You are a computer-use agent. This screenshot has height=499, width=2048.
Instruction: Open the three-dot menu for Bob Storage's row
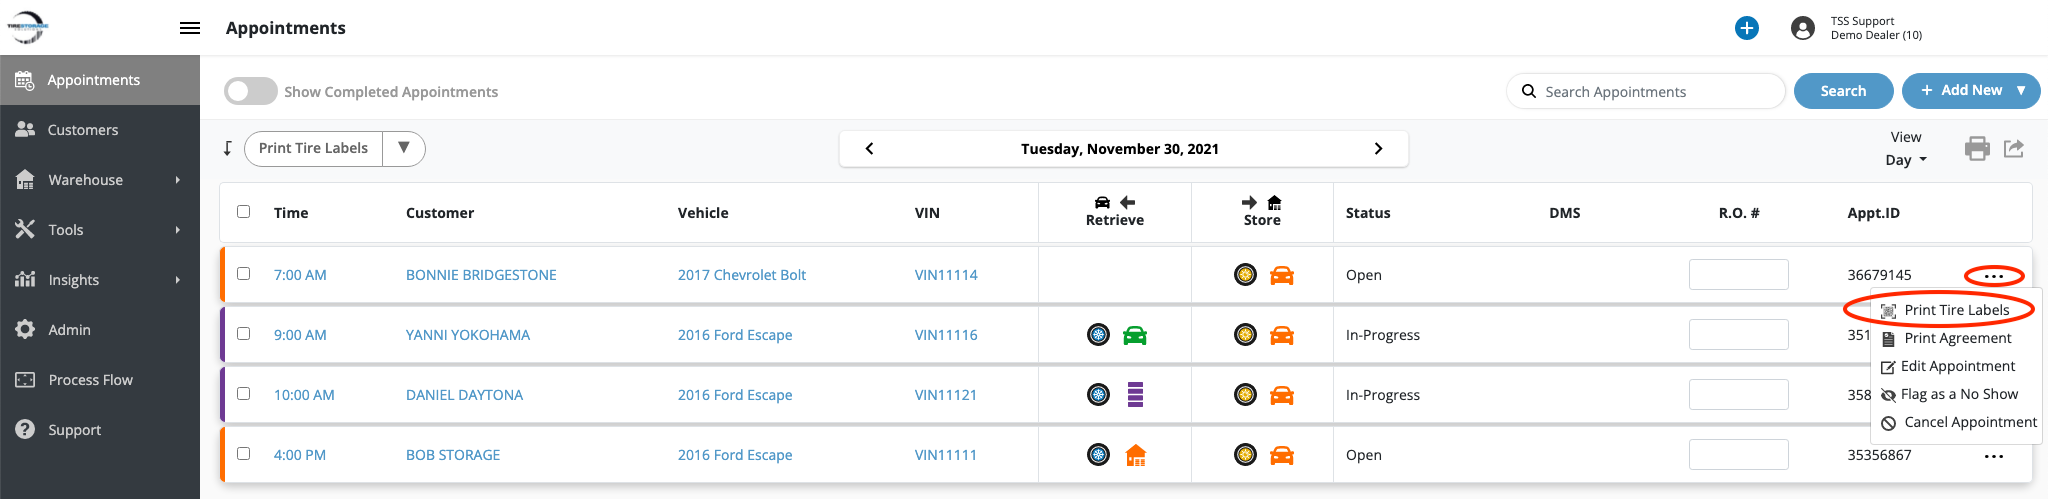(x=1994, y=456)
